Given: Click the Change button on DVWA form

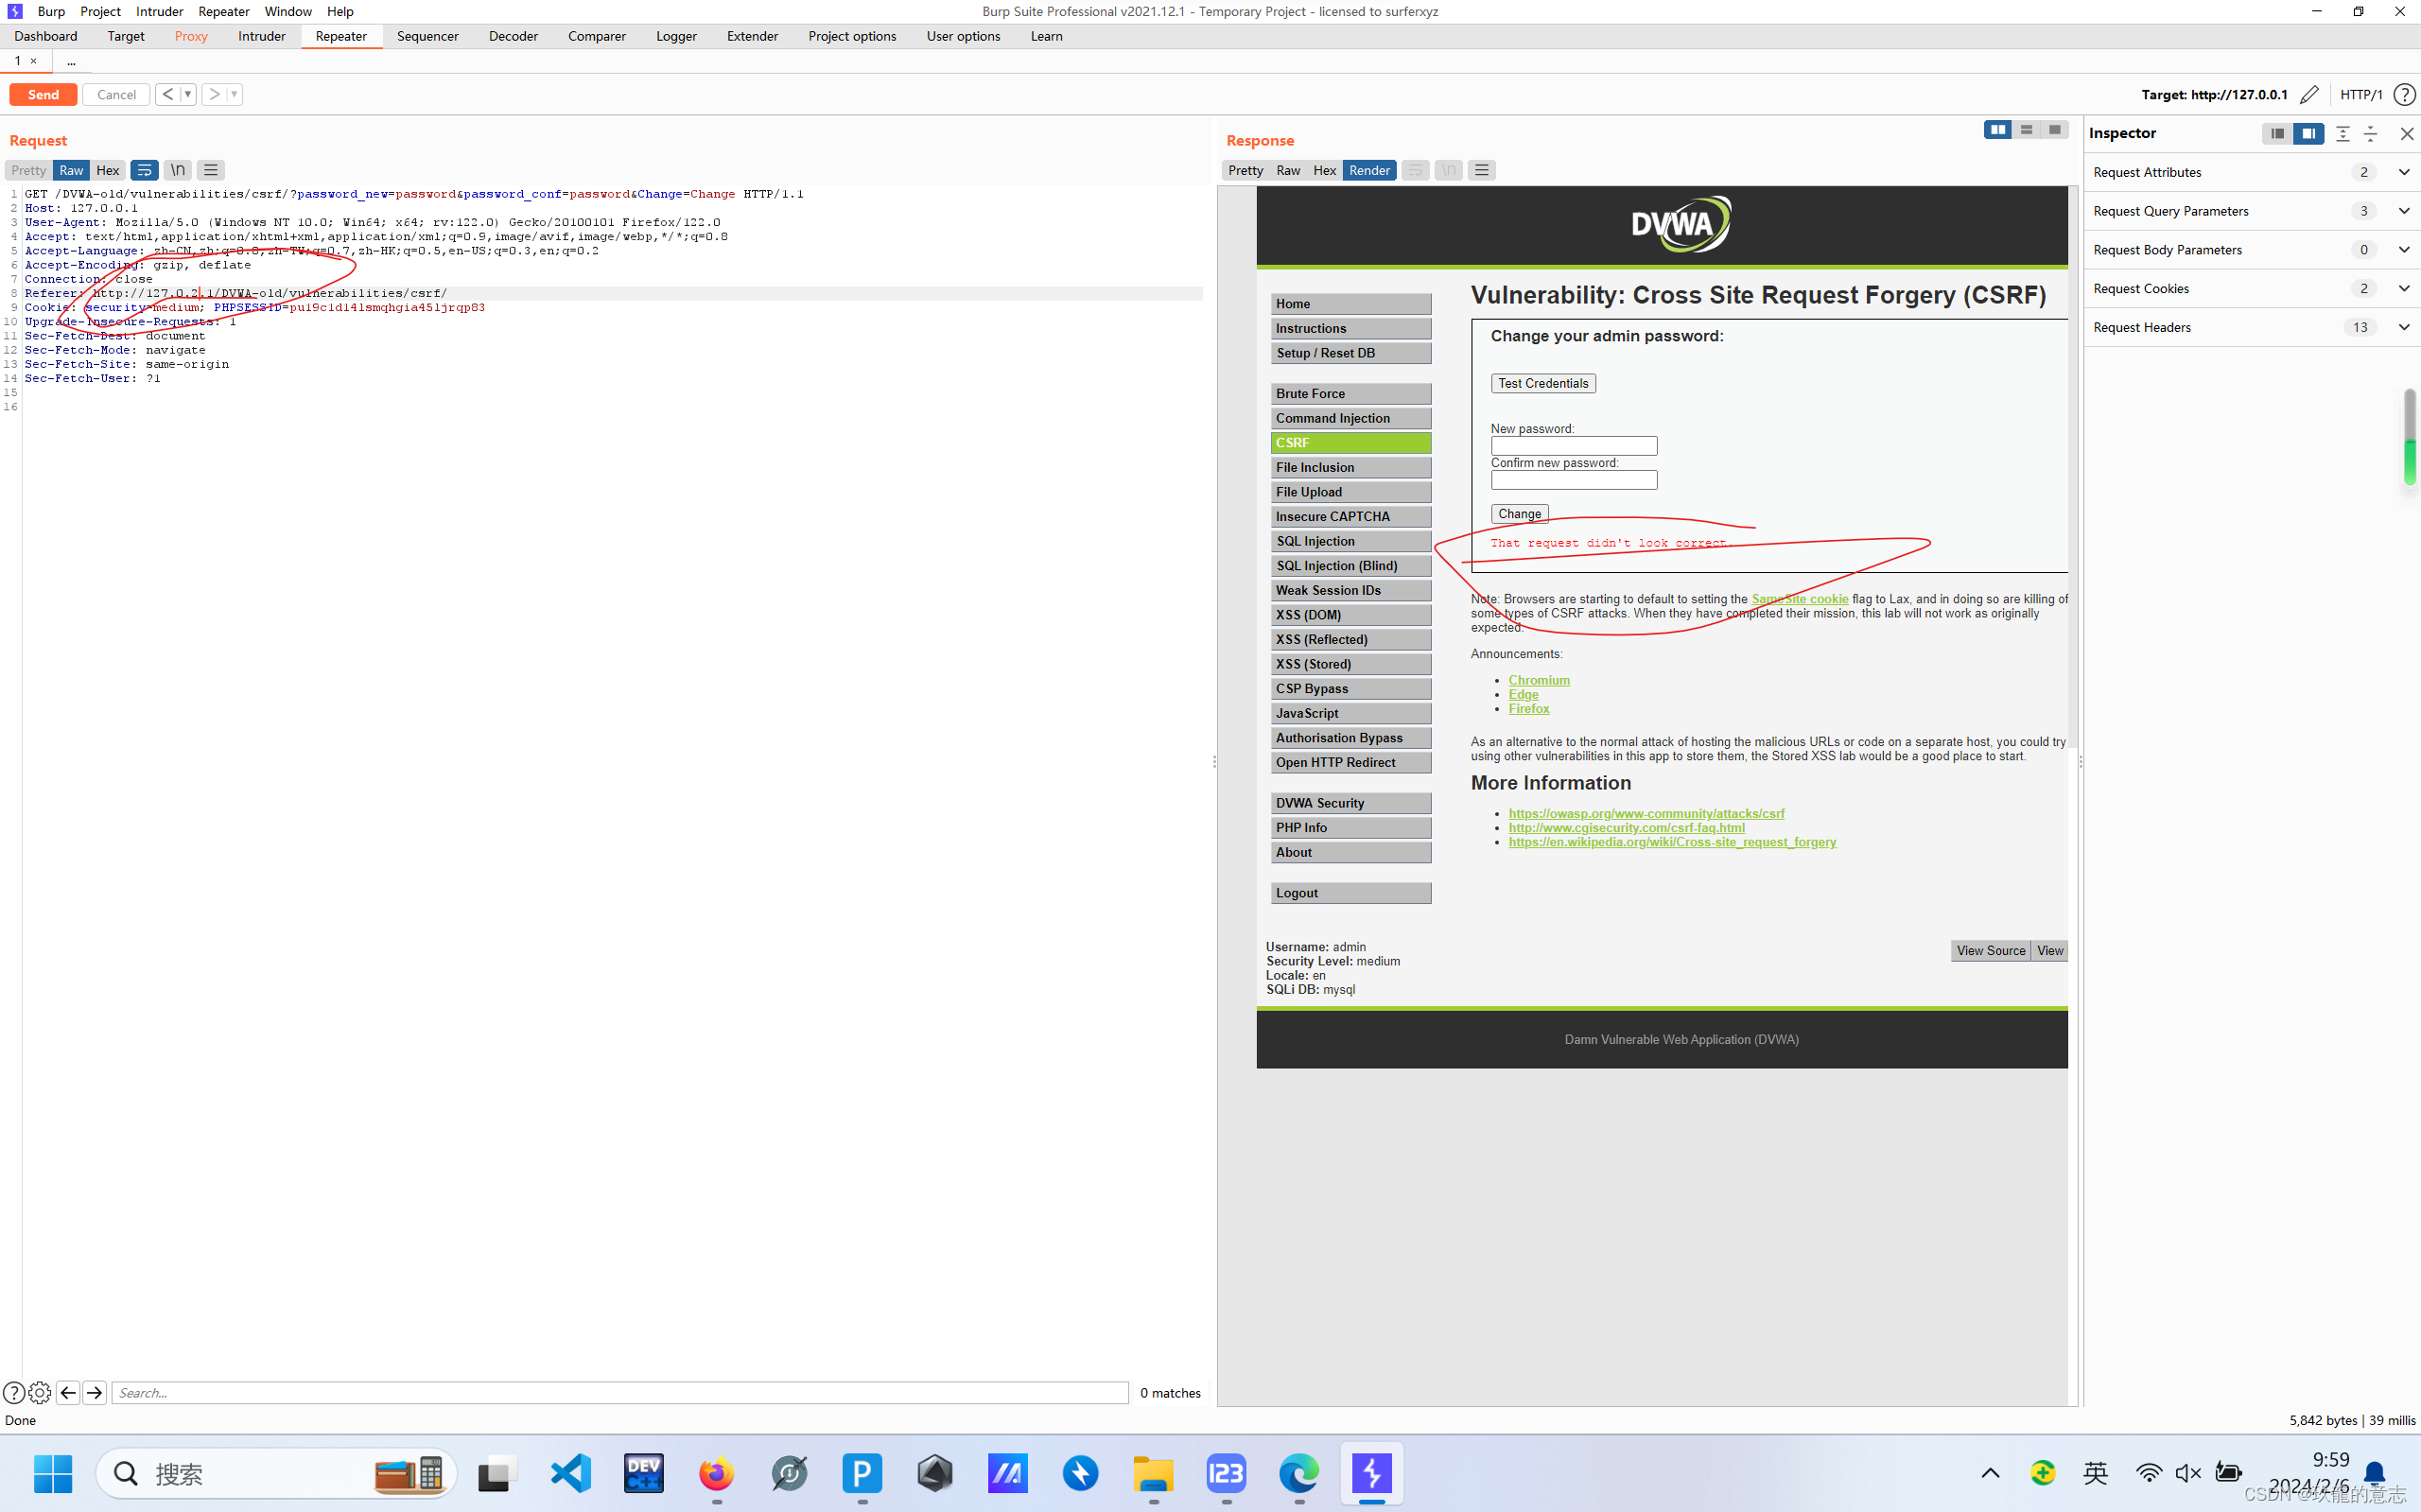Looking at the screenshot, I should [1519, 514].
